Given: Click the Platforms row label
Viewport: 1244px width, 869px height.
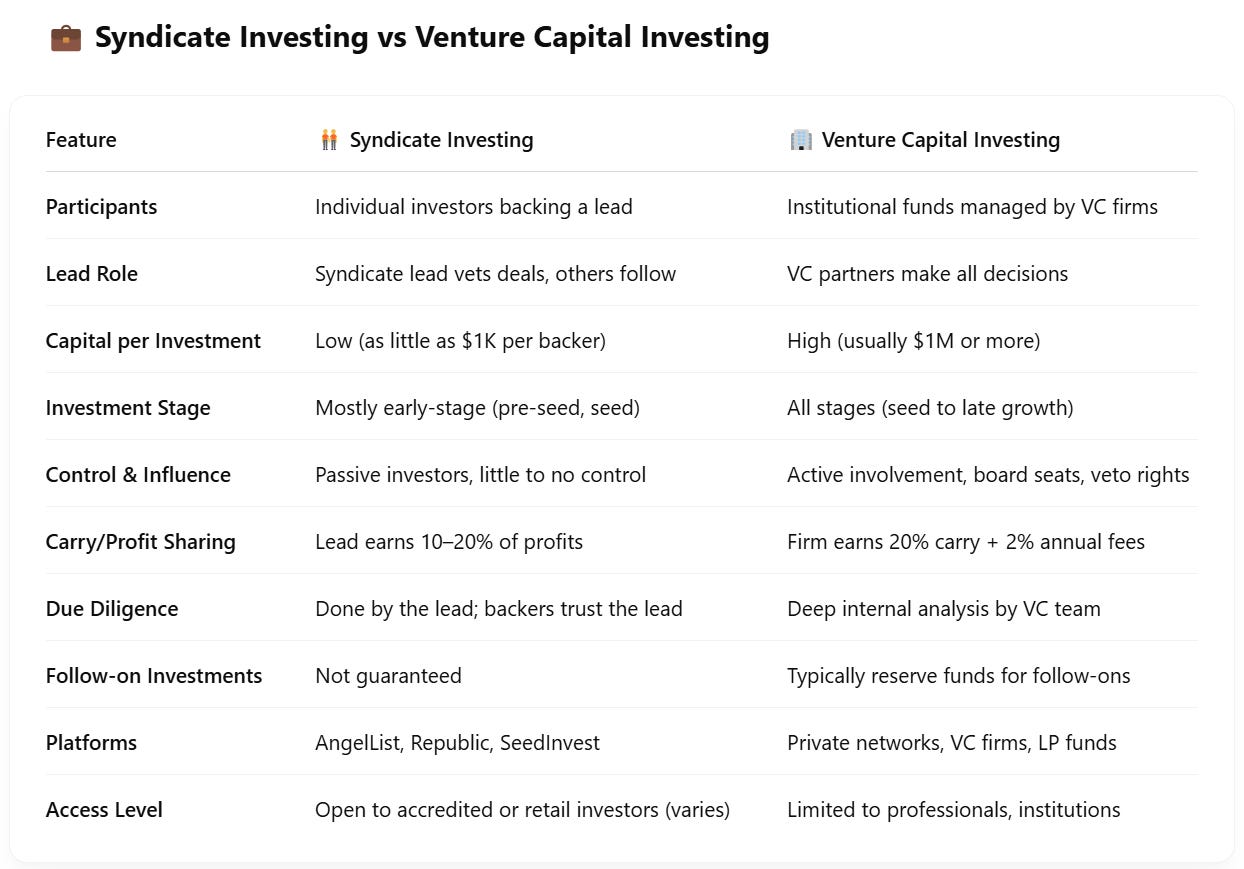Looking at the screenshot, I should 91,743.
